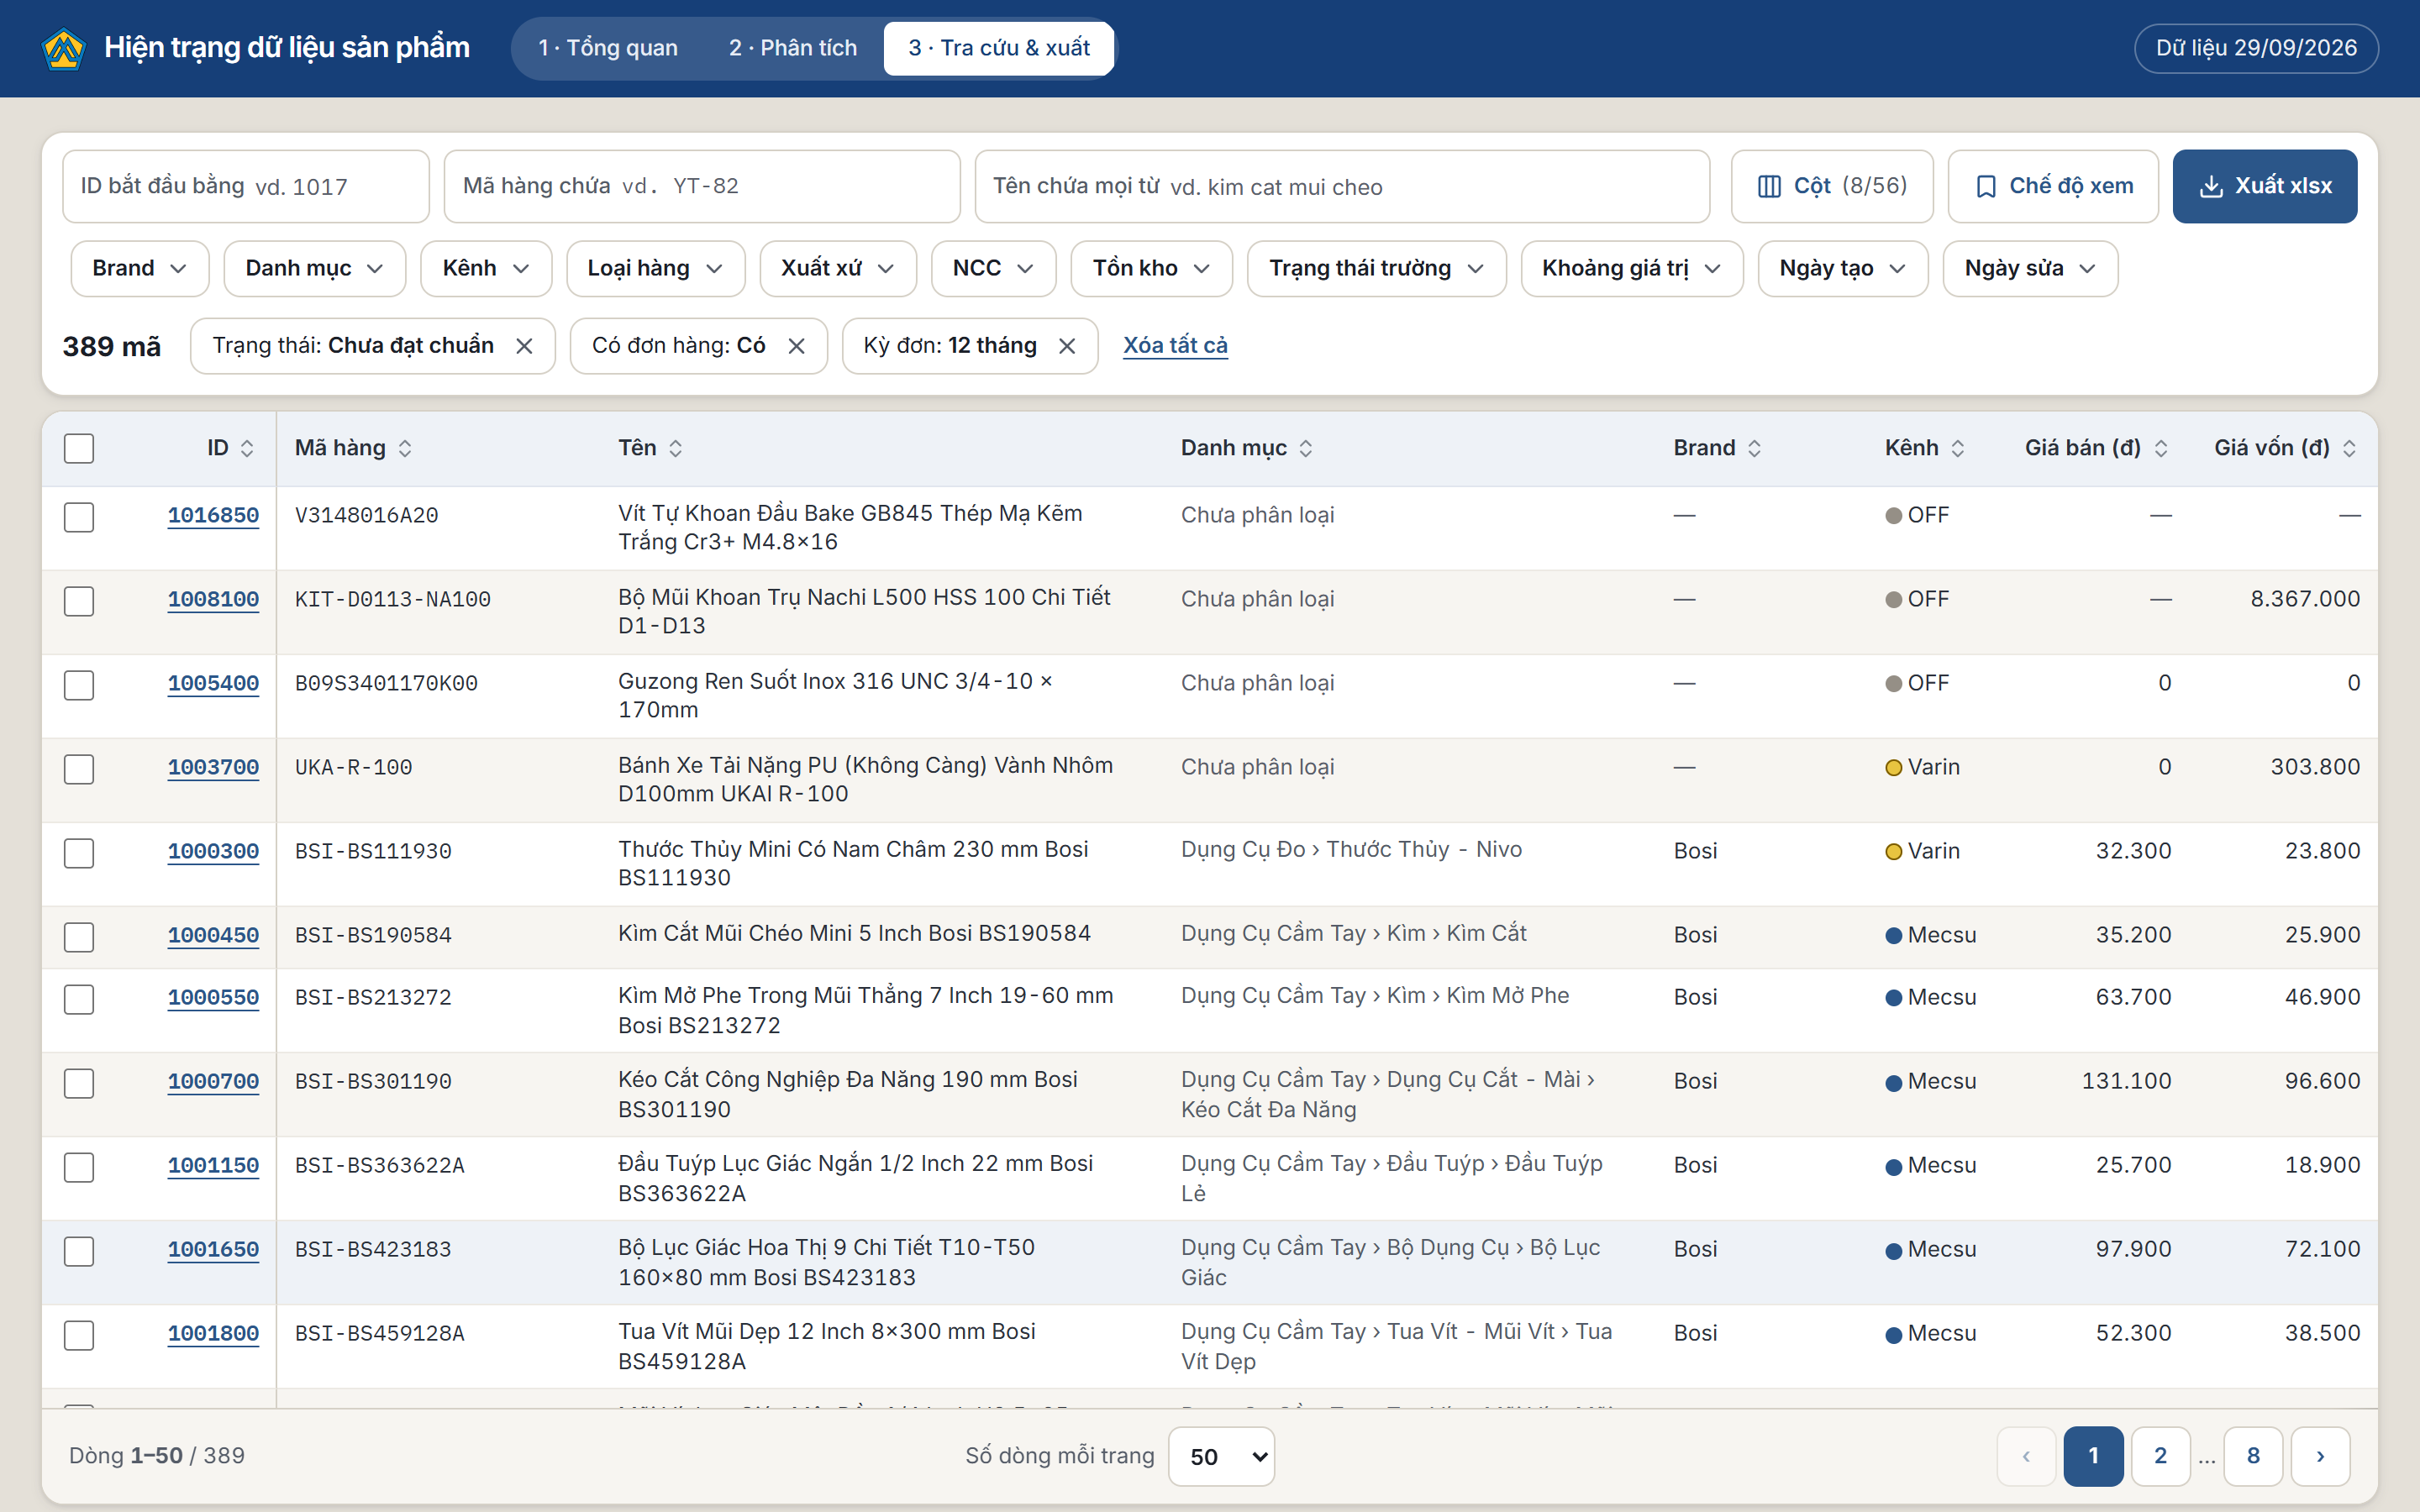
Task: Jump to last page 8
Action: 2253,1456
